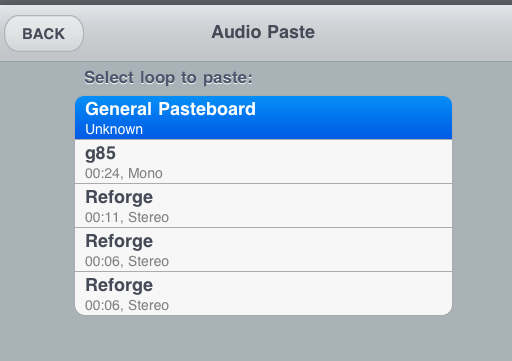Choose the Reforge loop lasting 00:11
The image size is (512, 361).
[x=263, y=205]
